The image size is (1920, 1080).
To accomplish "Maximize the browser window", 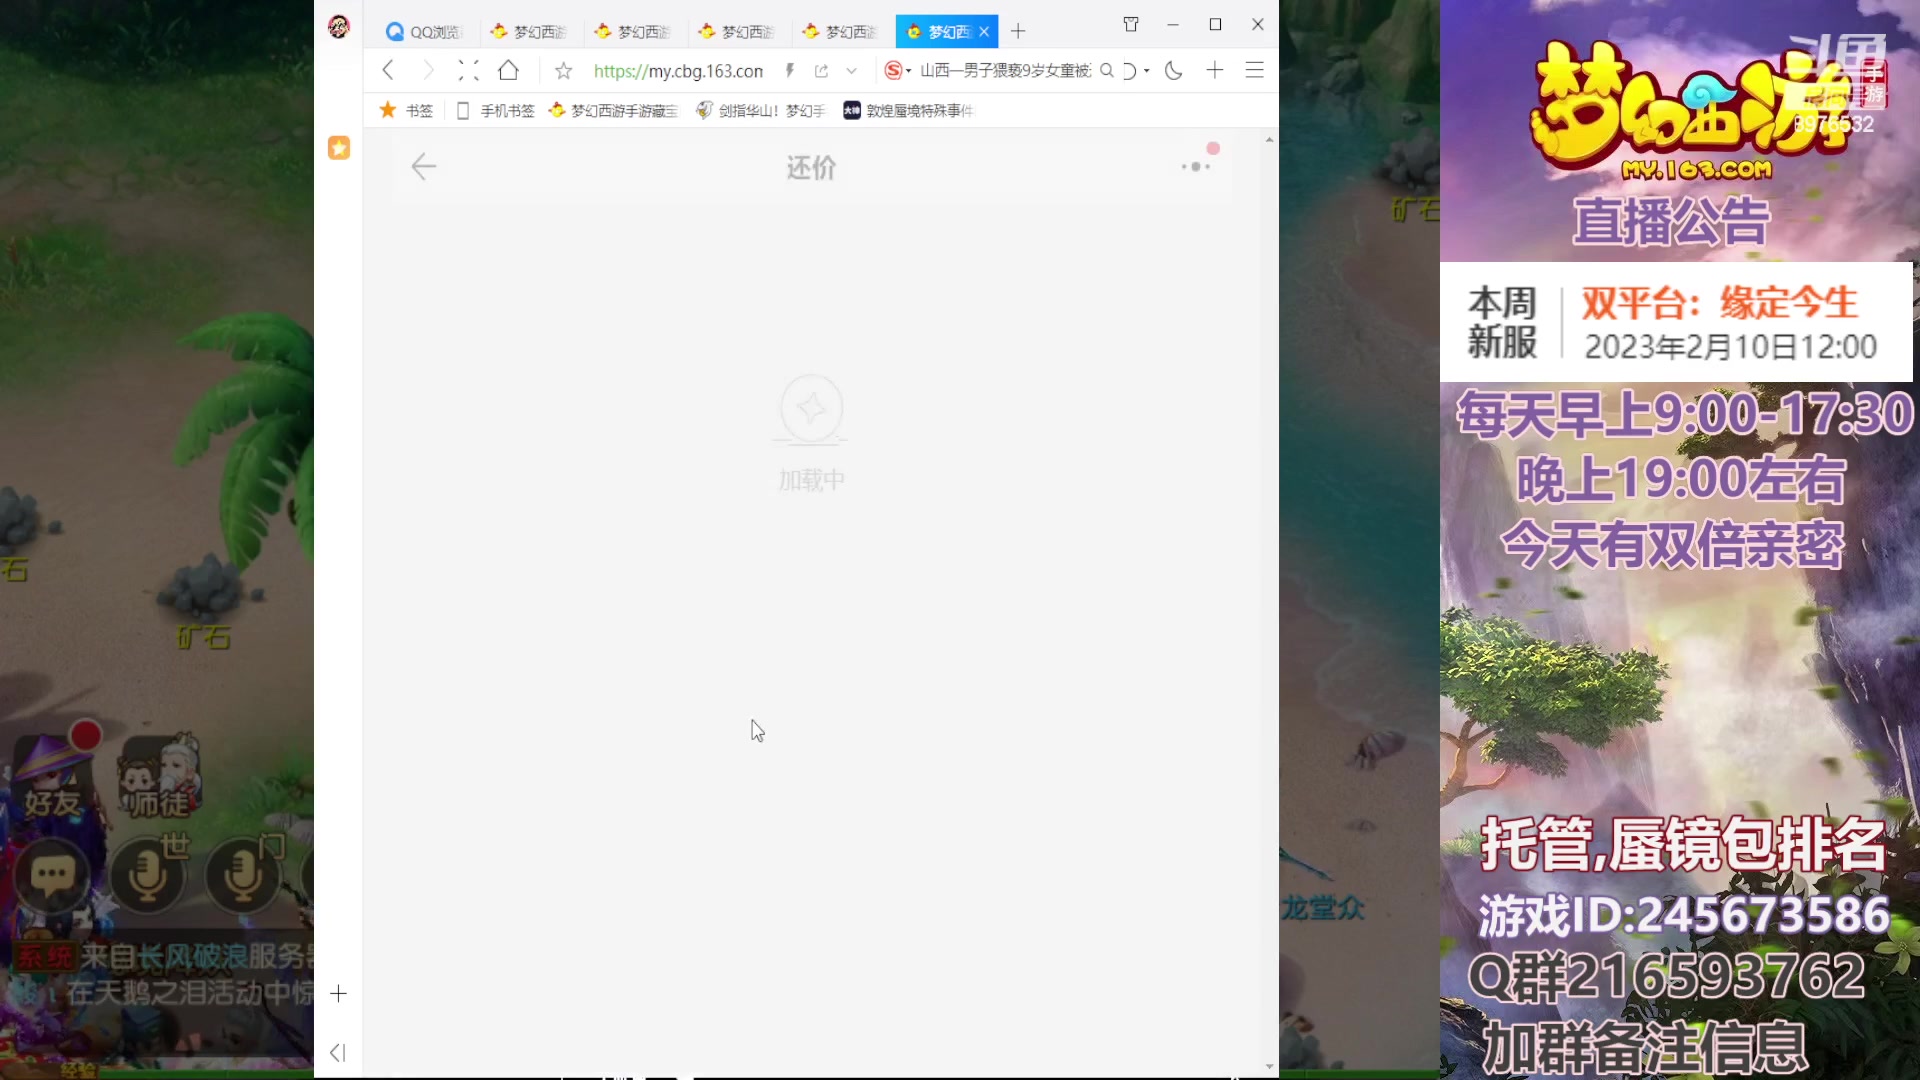I will (1215, 24).
